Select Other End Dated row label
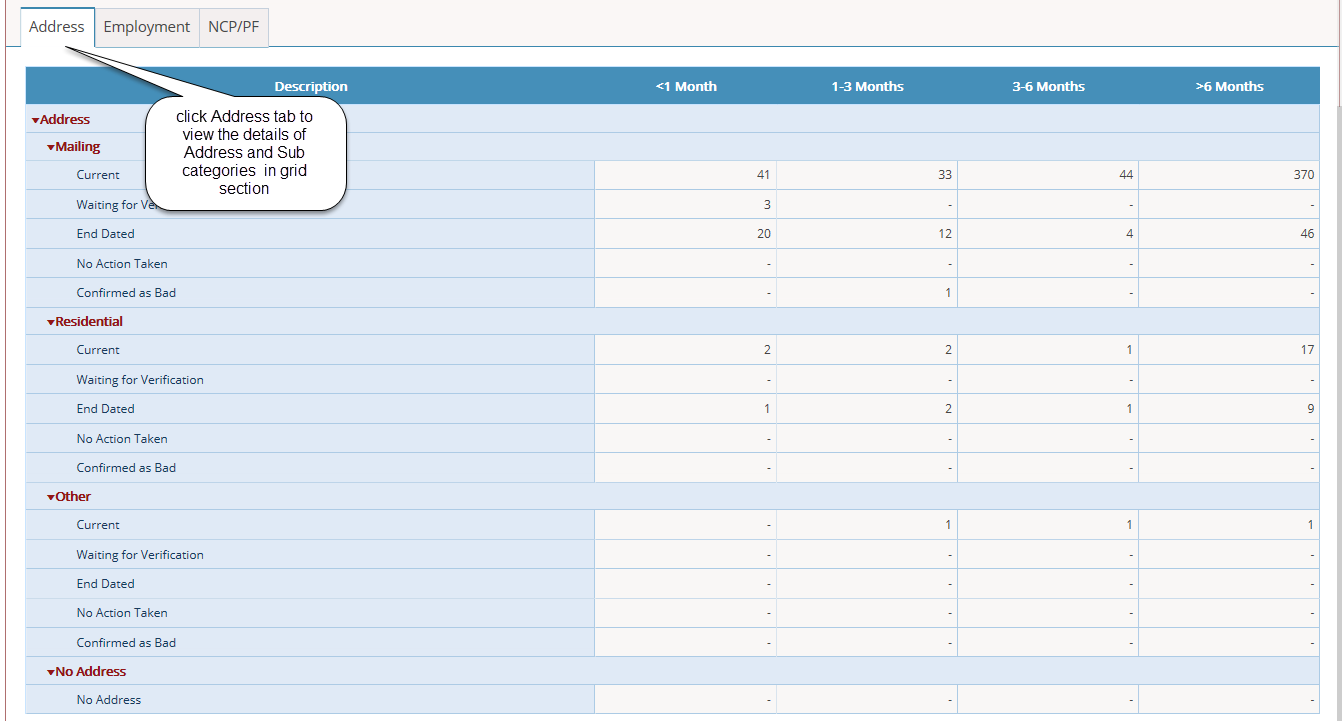Screen dimensions: 1342x721 pos(105,584)
